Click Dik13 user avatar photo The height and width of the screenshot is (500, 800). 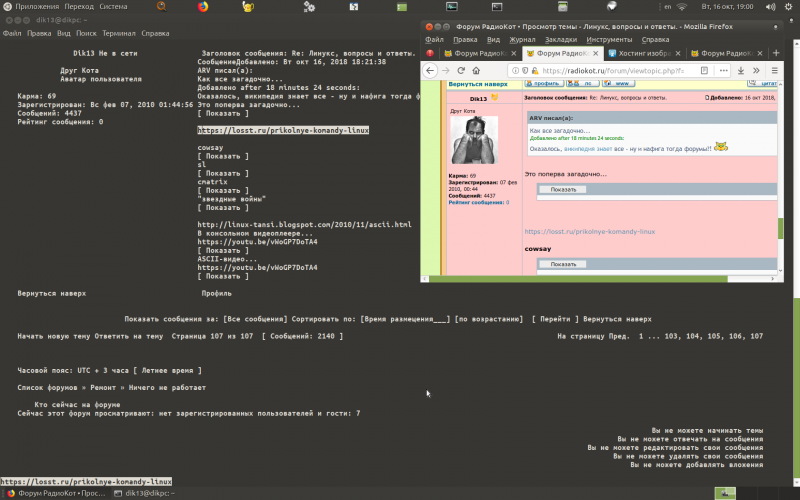[x=475, y=142]
